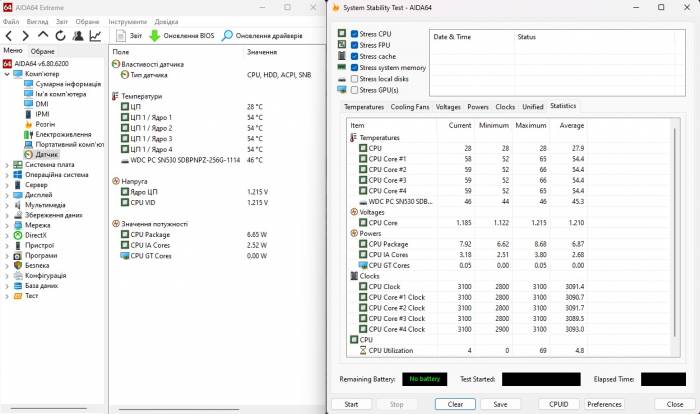Click the CPUID button
The width and height of the screenshot is (700, 414).
tap(559, 404)
